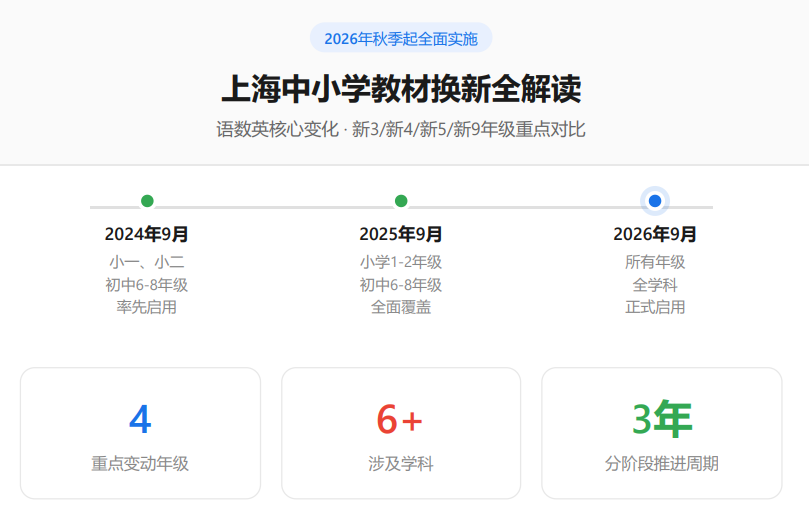Screen dimensions: 809x510
Task: Open the 分阶段推进周期 stat card
Action: click(662, 433)
